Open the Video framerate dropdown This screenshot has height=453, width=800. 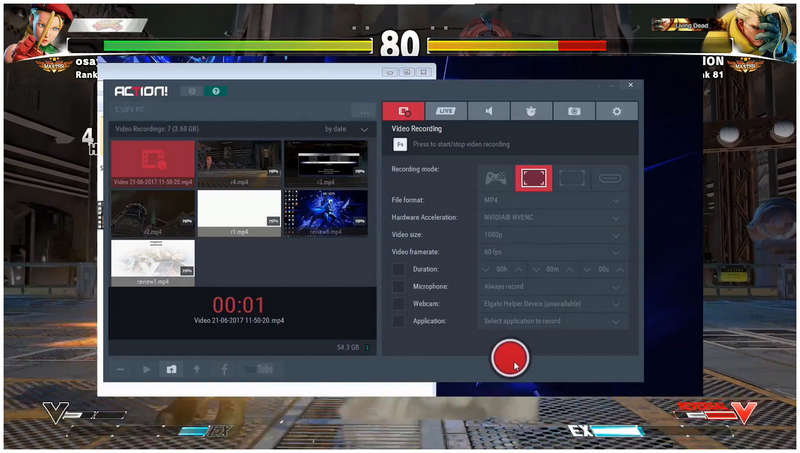coord(553,252)
